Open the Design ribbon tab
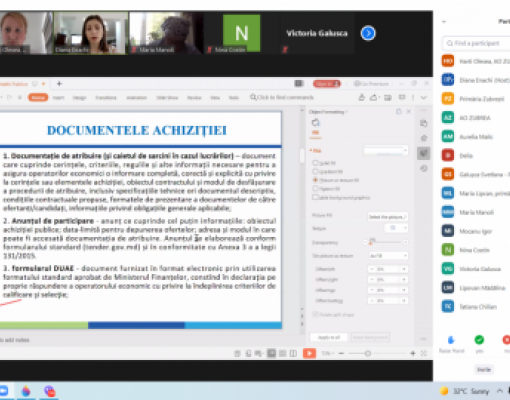The width and height of the screenshot is (510, 400). (79, 98)
